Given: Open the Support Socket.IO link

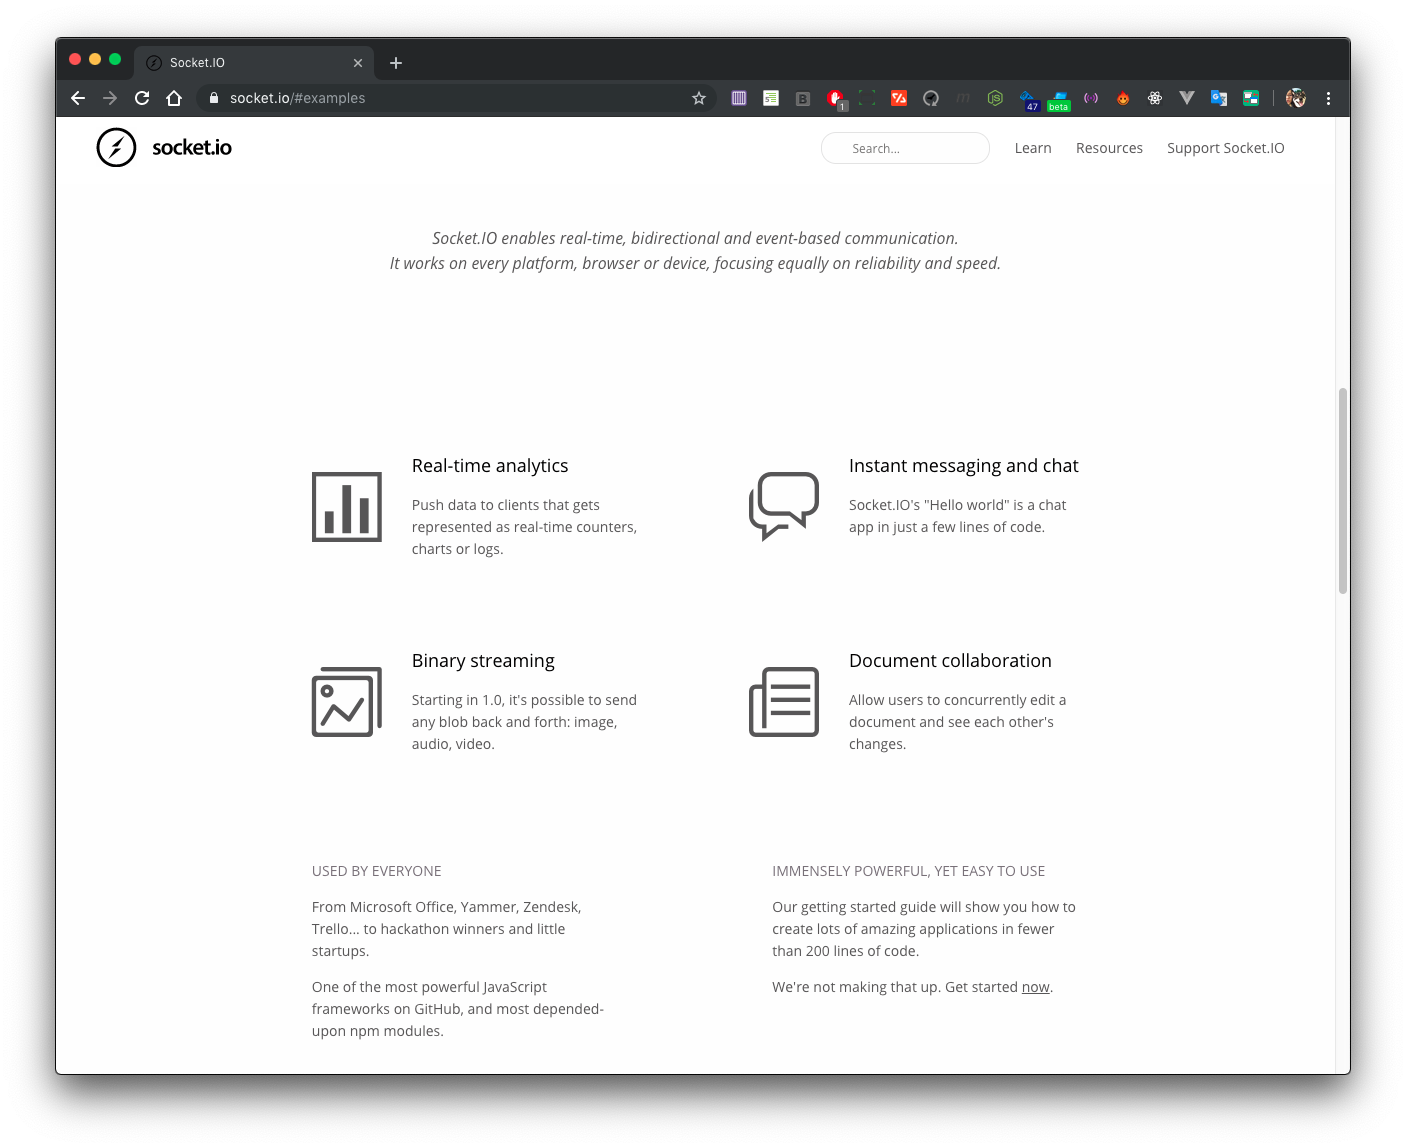Looking at the screenshot, I should pos(1225,148).
